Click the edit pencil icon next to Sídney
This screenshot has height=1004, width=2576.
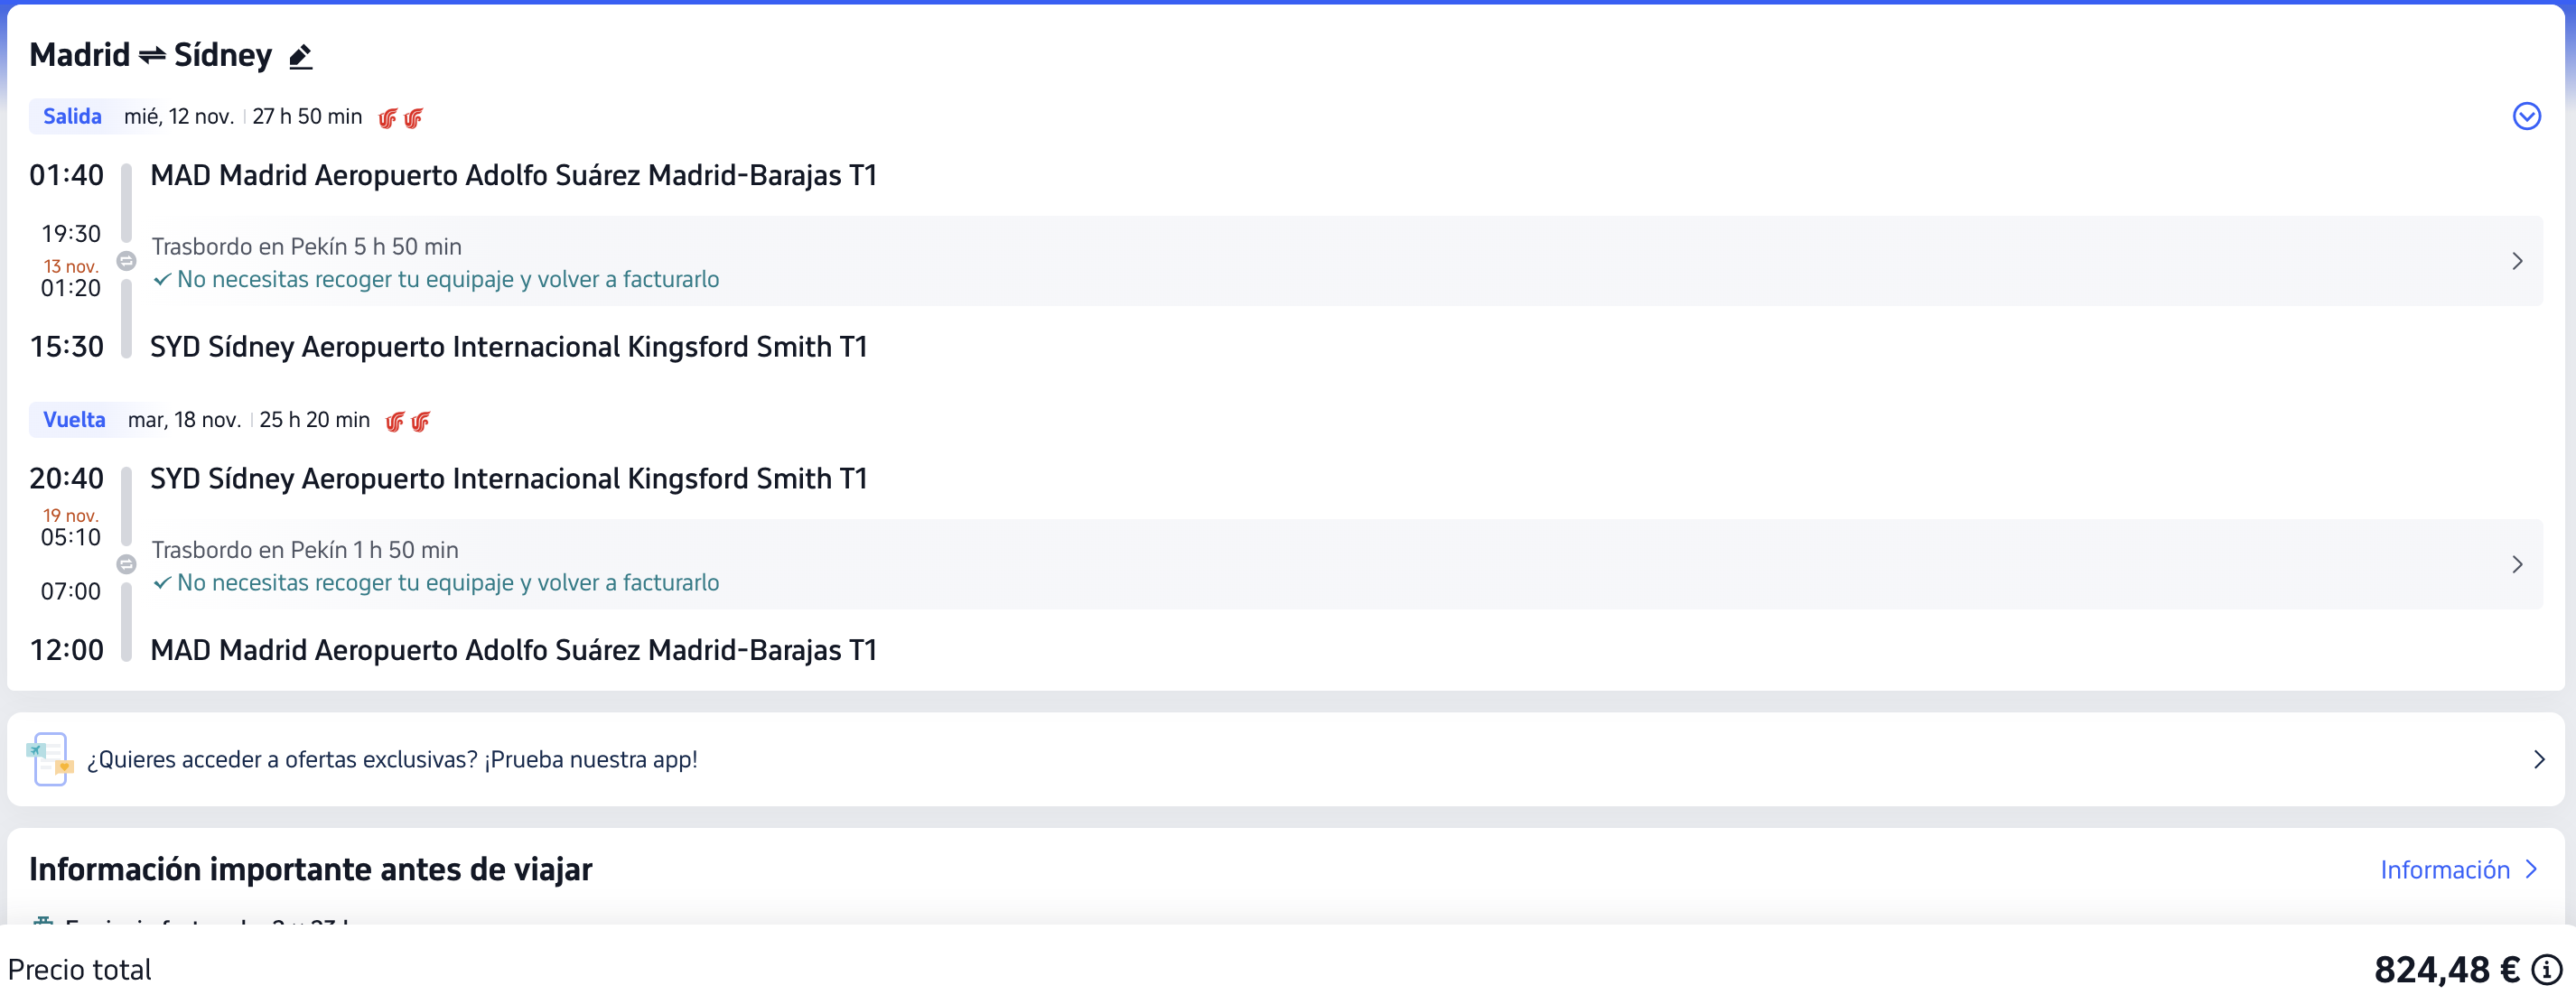click(300, 57)
